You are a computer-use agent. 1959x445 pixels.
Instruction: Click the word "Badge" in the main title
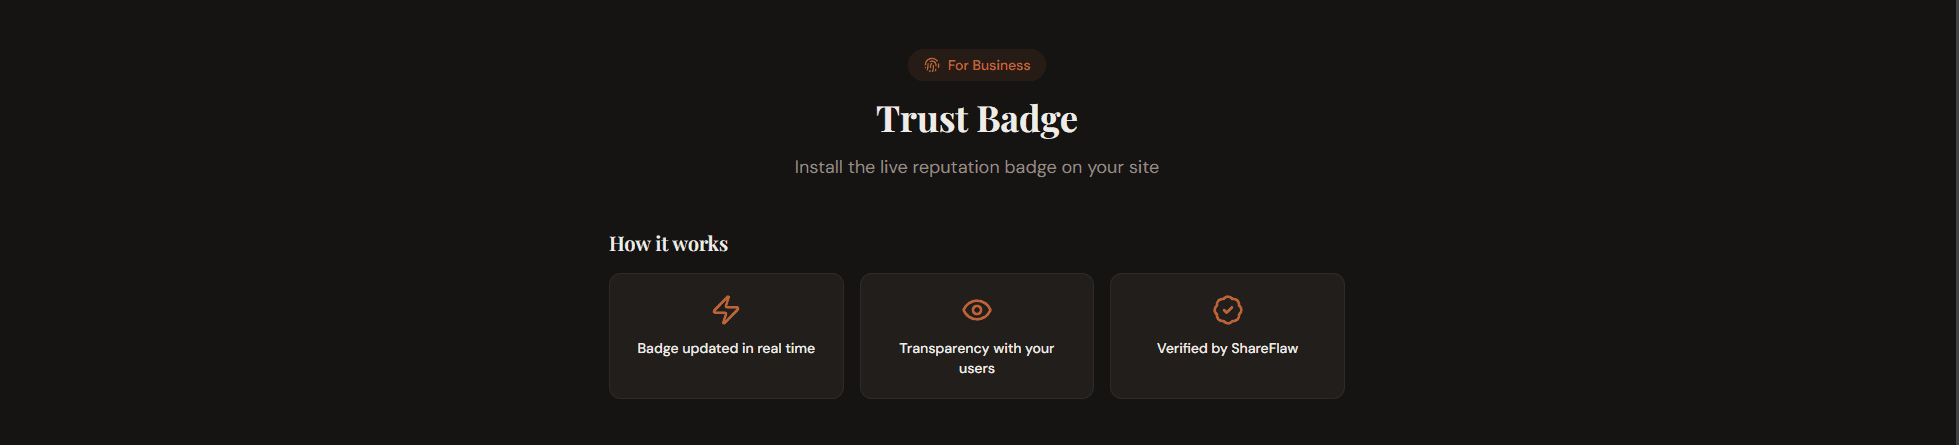tap(1027, 120)
